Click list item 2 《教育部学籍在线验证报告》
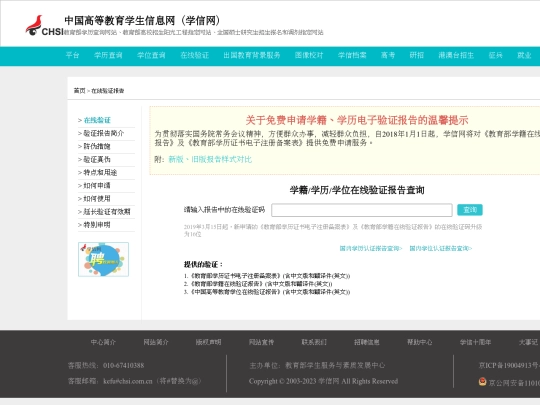 point(258,284)
